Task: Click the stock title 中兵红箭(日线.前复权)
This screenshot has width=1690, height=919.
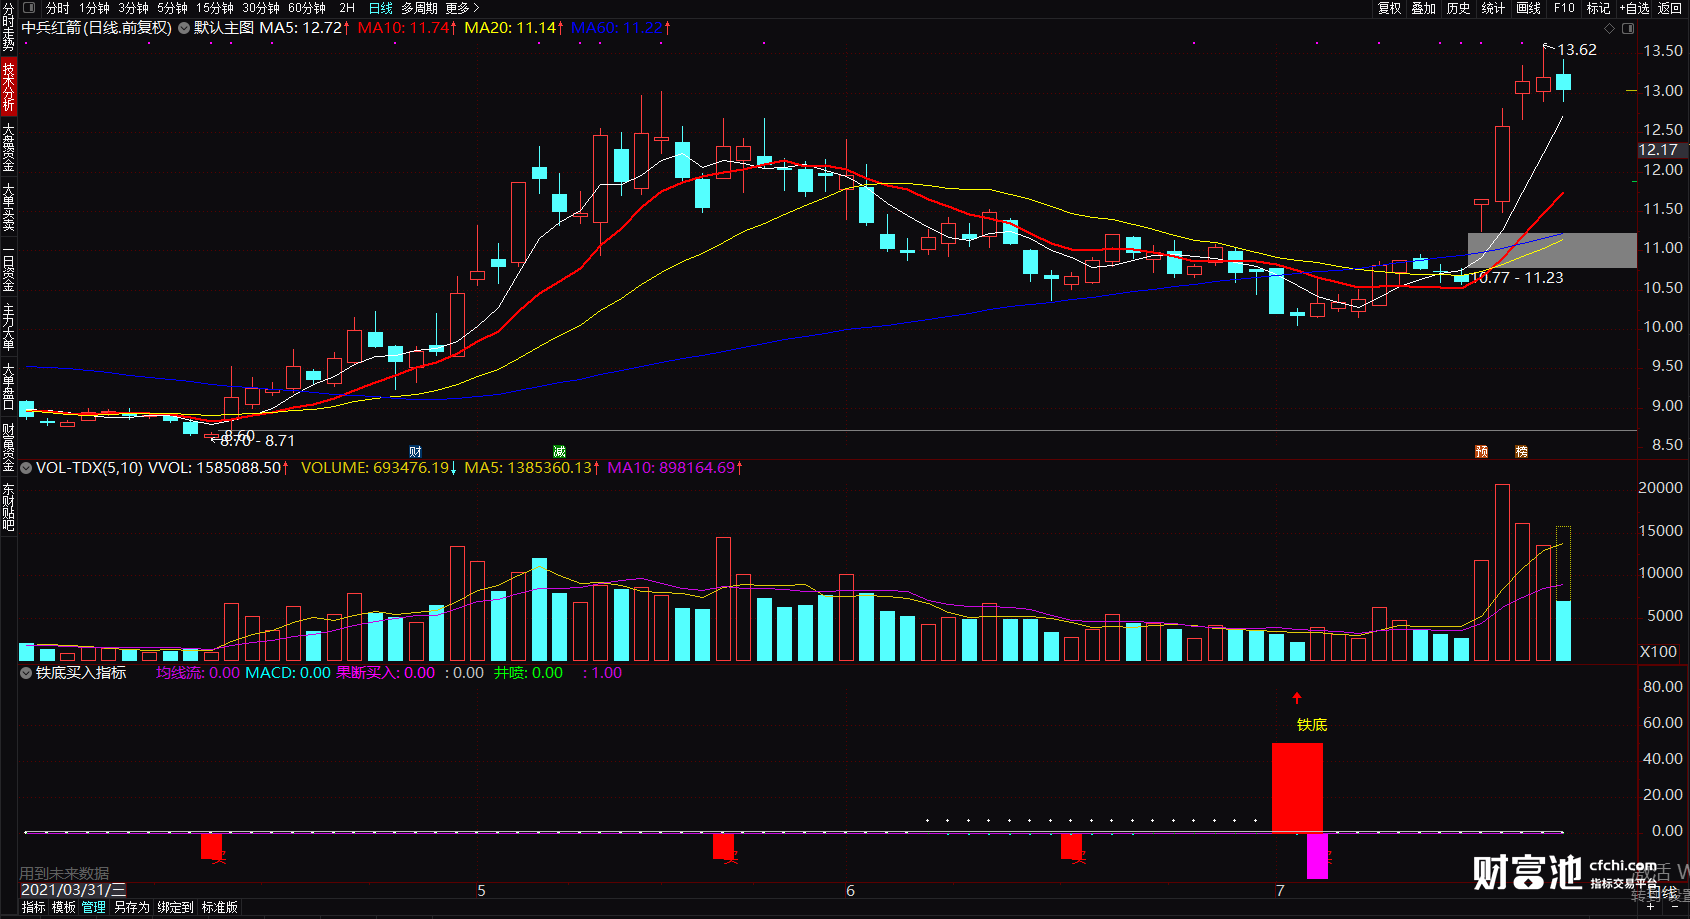Action: [97, 28]
